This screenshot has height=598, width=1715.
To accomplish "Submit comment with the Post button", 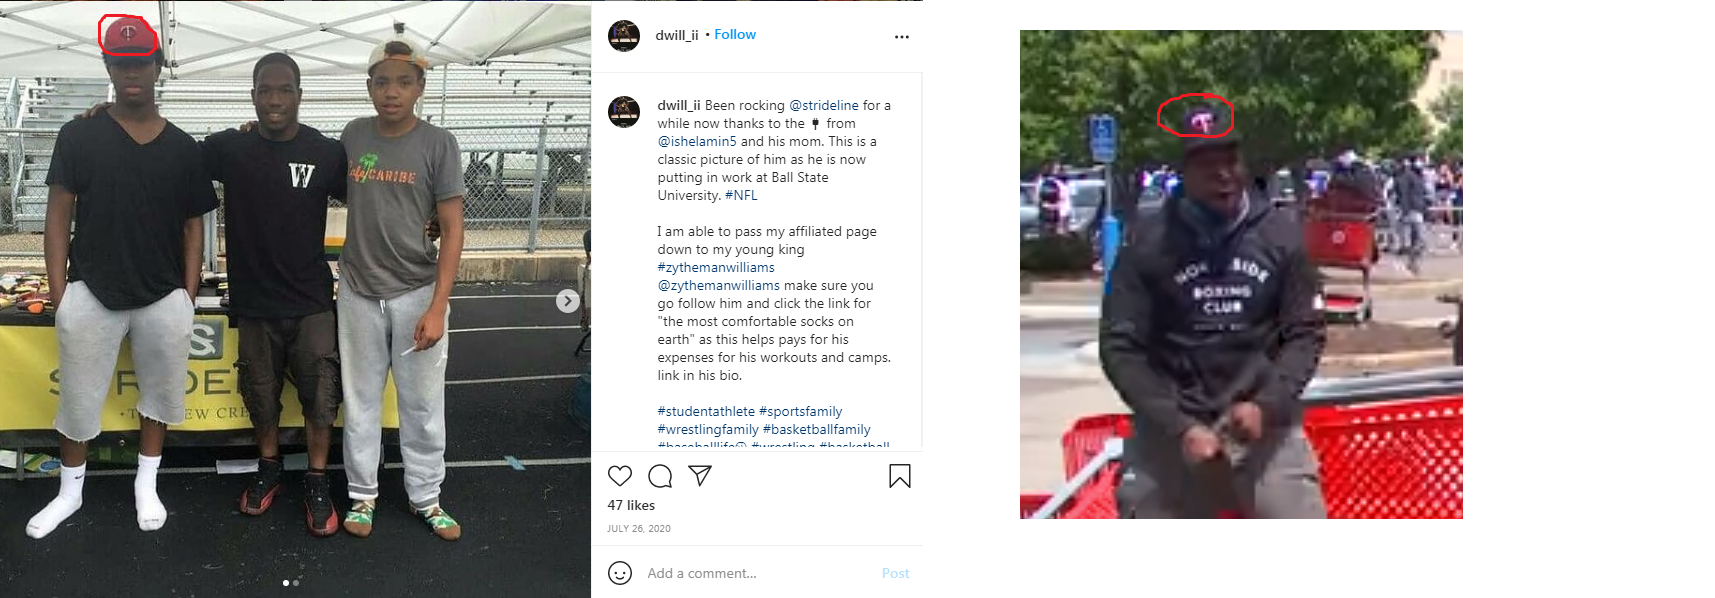I will tap(895, 573).
